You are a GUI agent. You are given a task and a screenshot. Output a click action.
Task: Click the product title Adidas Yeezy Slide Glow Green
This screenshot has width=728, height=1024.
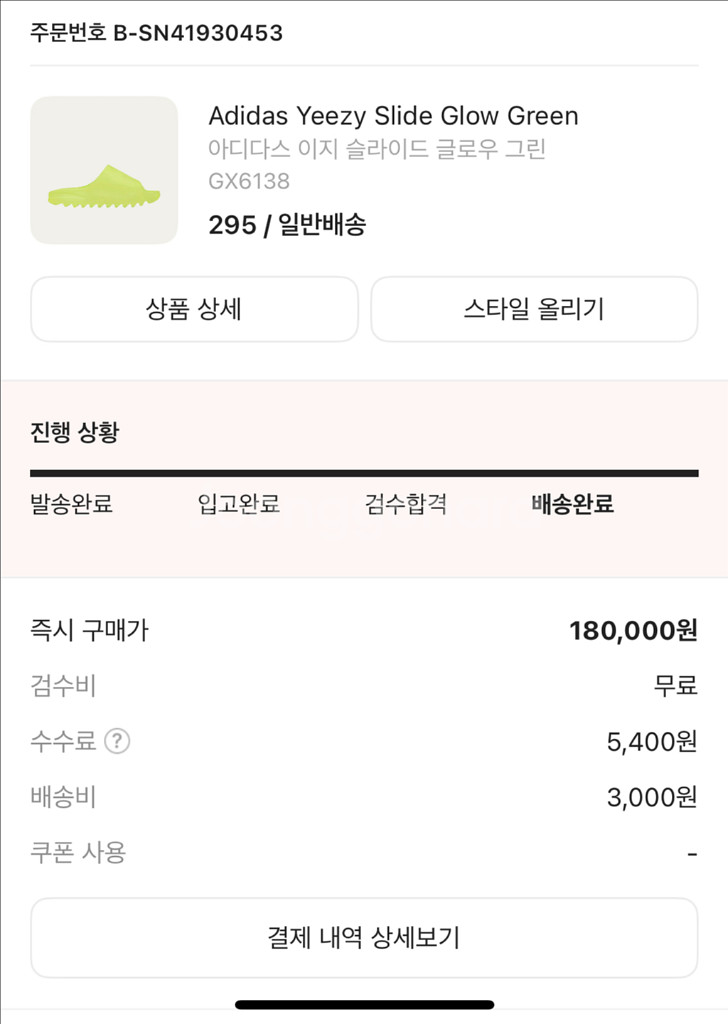(393, 116)
